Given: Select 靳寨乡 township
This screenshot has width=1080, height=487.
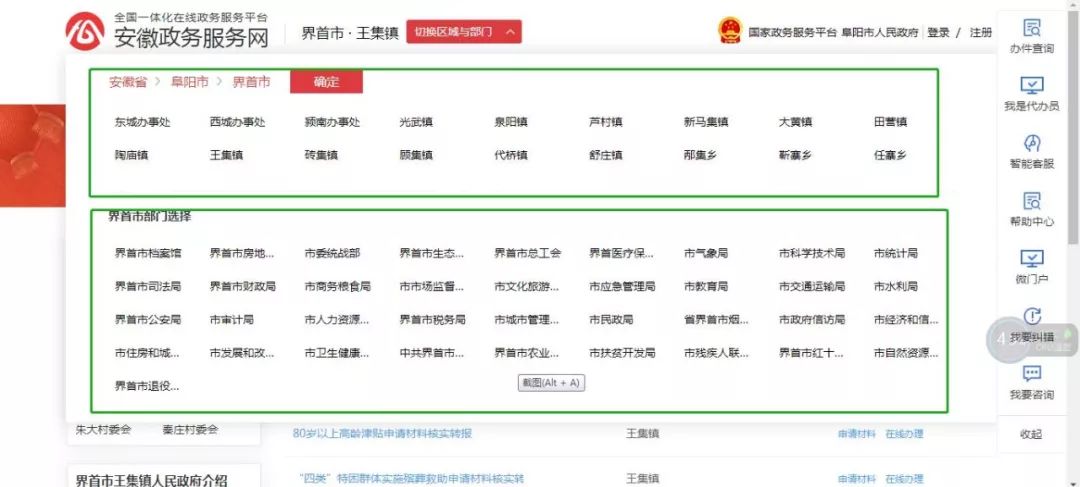Looking at the screenshot, I should pos(796,155).
